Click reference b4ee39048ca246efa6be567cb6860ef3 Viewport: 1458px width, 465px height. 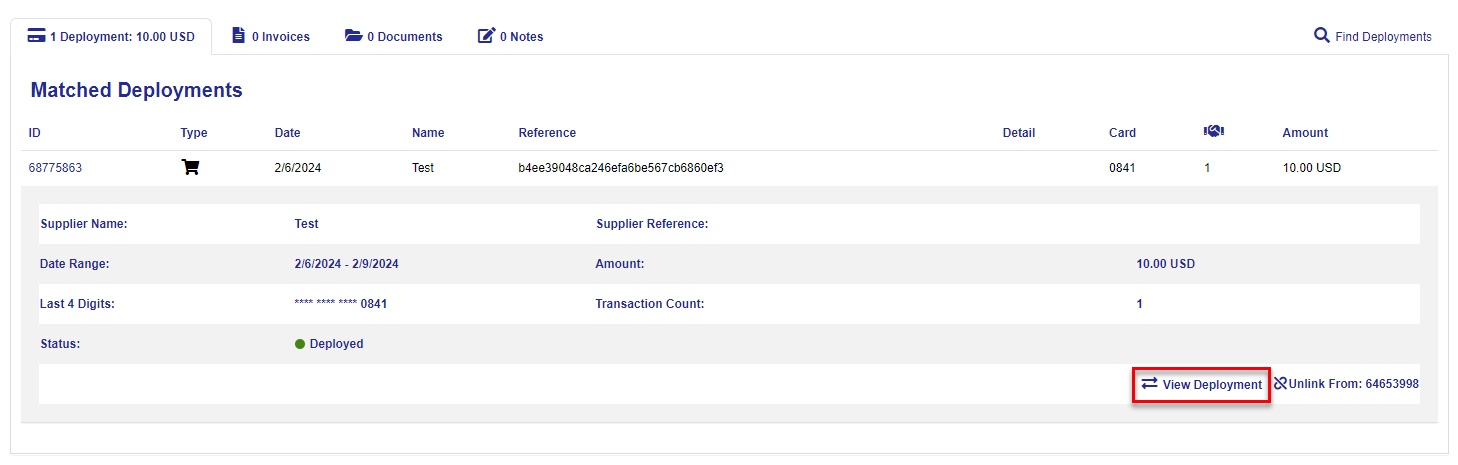[x=621, y=168]
